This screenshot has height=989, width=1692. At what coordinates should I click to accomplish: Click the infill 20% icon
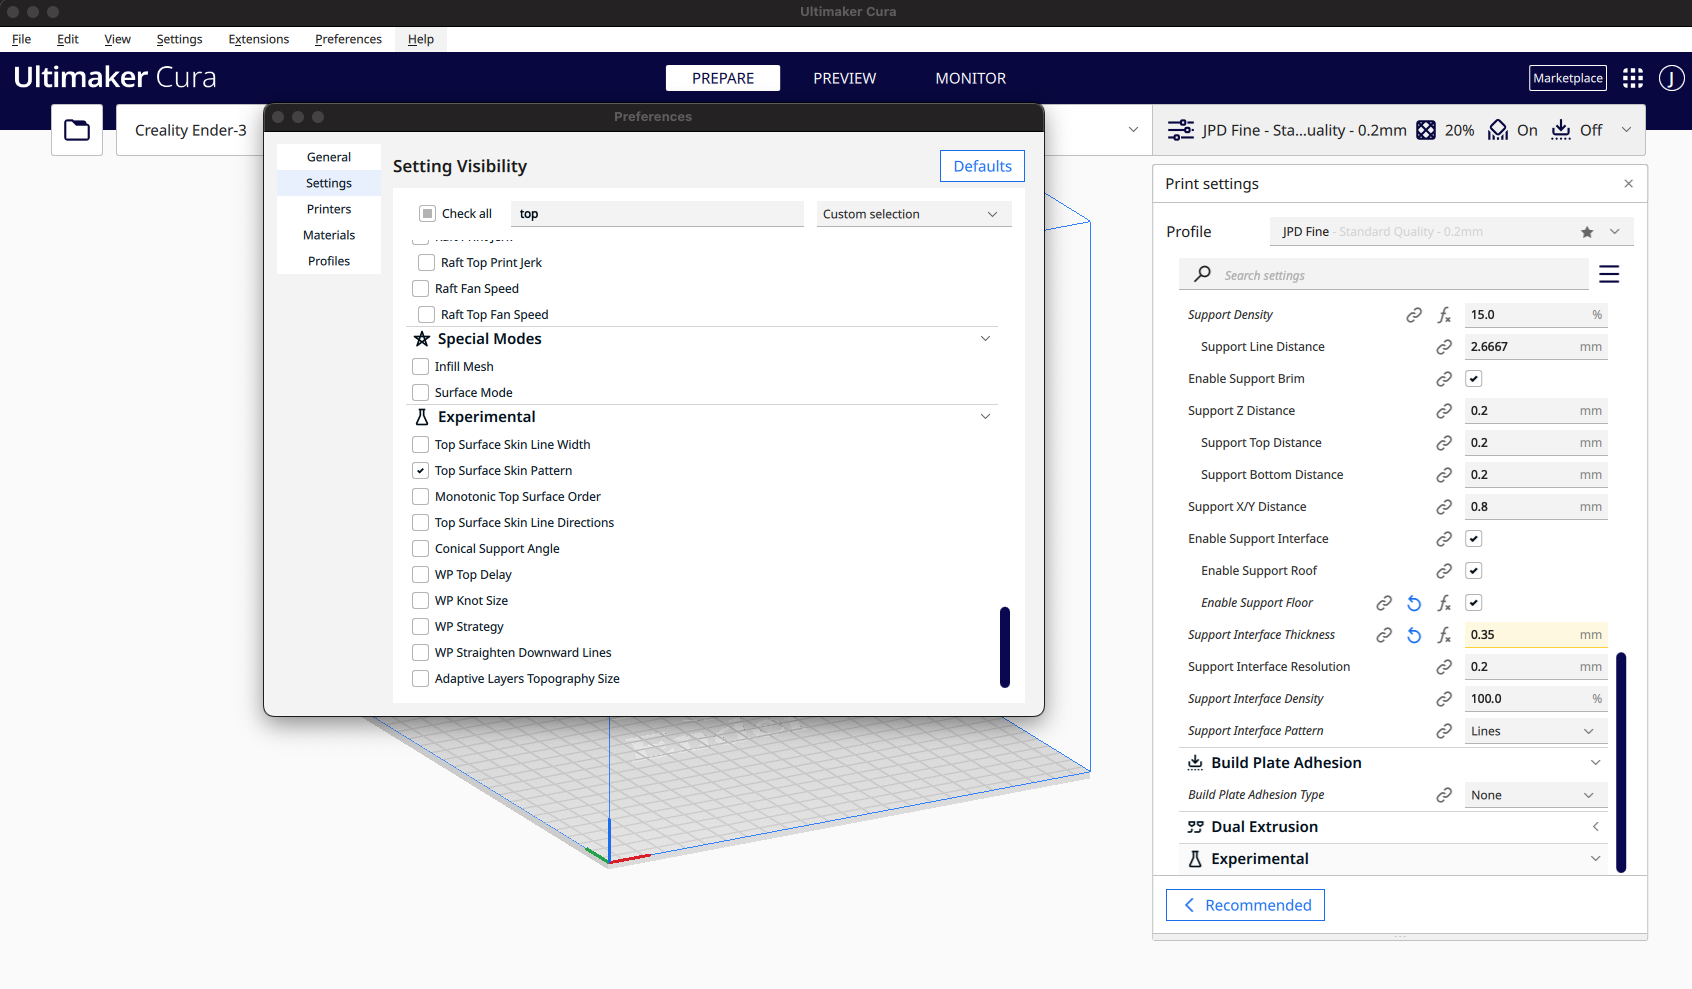point(1426,130)
